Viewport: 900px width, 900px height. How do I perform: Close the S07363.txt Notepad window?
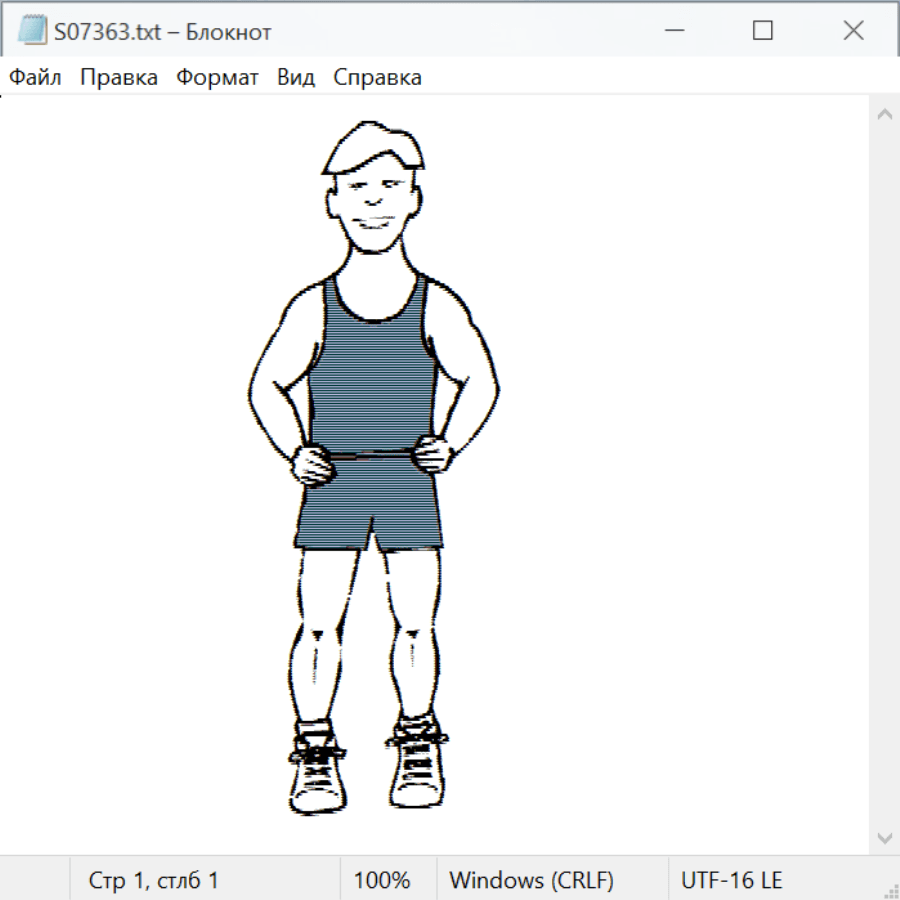853,31
